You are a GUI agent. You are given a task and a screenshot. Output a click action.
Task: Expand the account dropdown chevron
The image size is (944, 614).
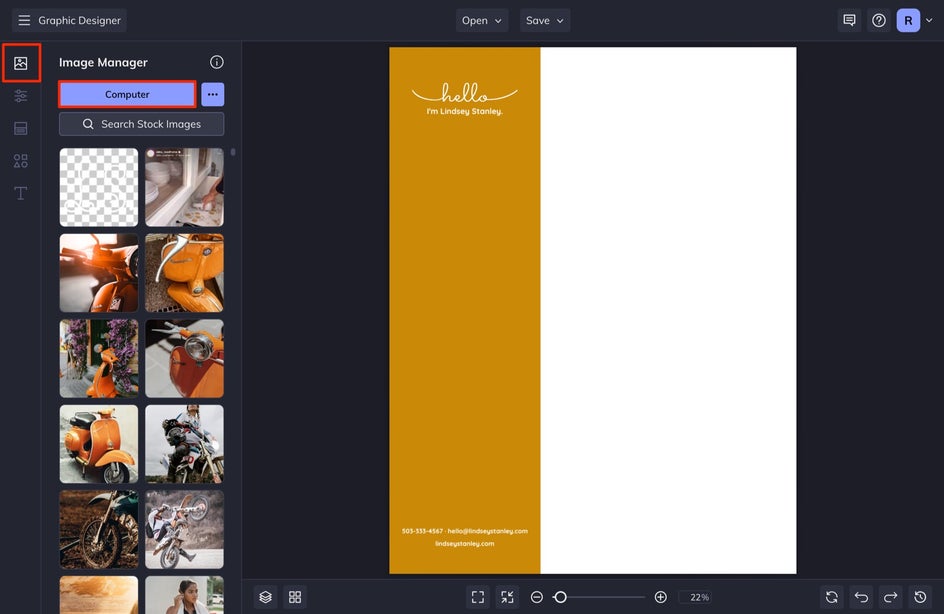click(930, 20)
